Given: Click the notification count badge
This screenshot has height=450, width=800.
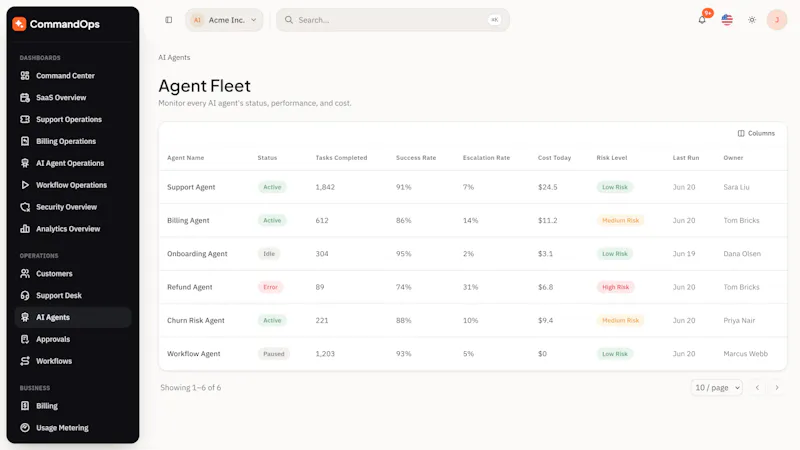Looking at the screenshot, I should point(708,13).
